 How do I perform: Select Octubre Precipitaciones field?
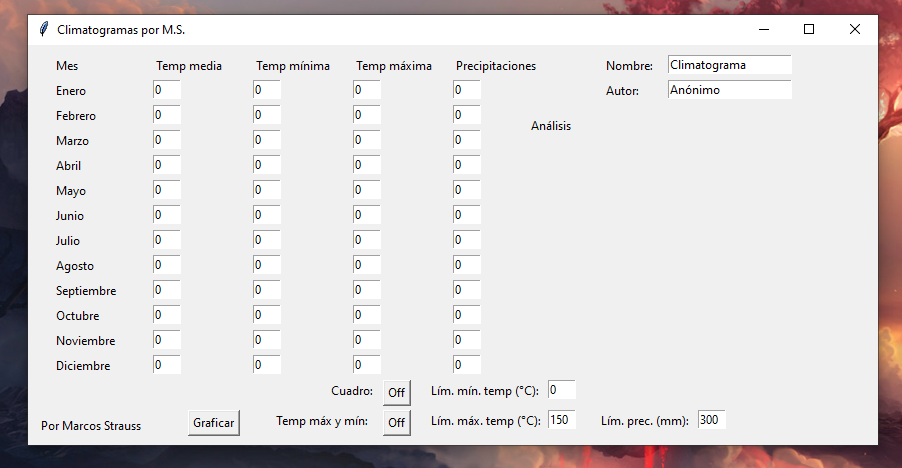click(x=467, y=314)
